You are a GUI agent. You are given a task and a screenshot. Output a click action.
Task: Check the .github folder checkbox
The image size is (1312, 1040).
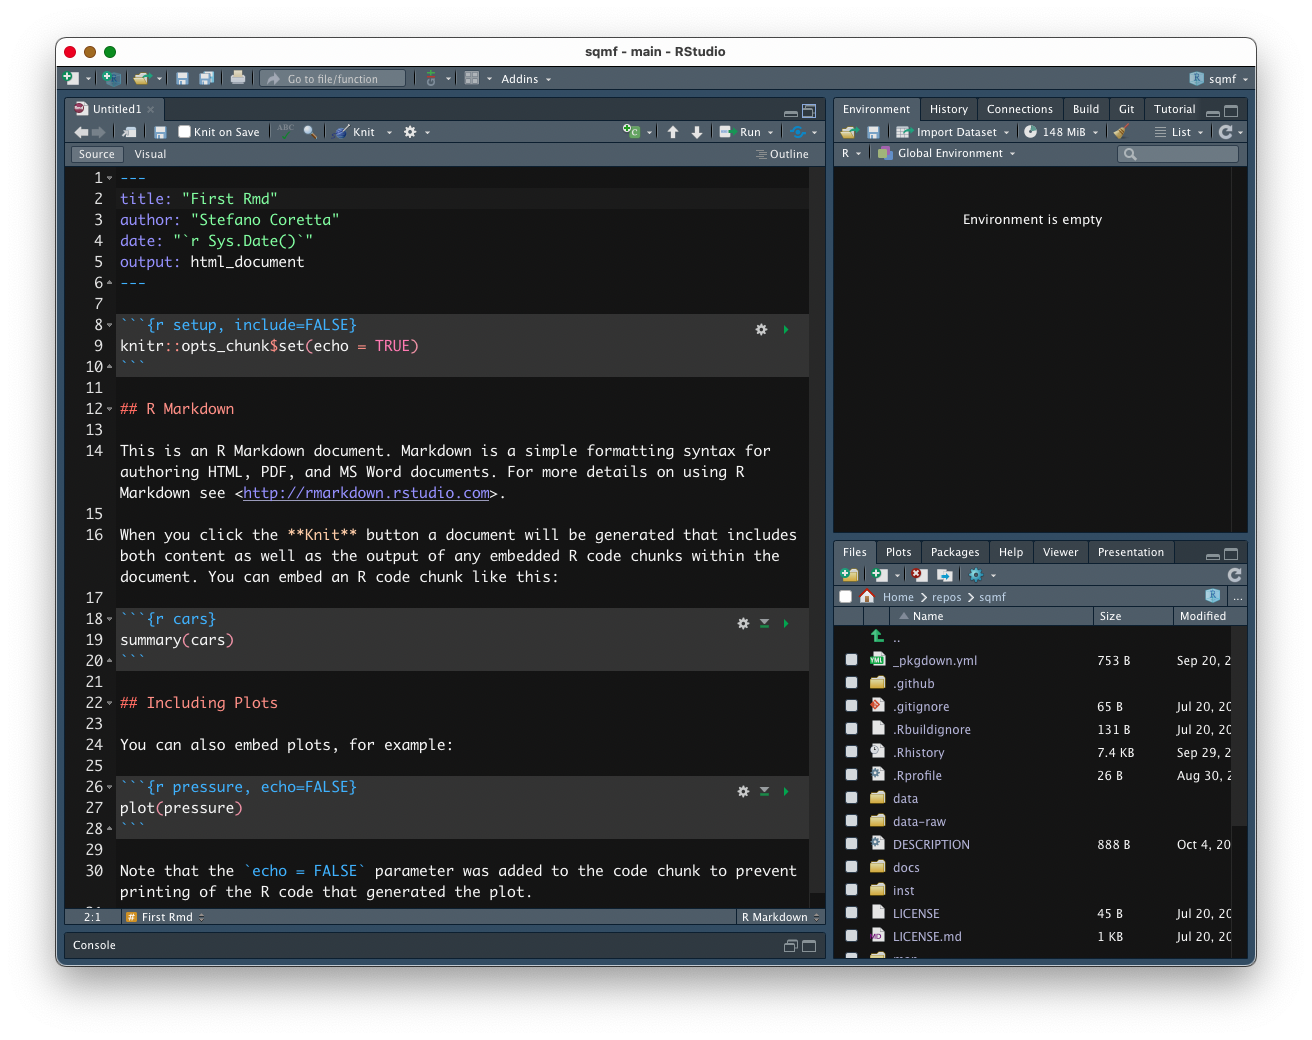(851, 683)
